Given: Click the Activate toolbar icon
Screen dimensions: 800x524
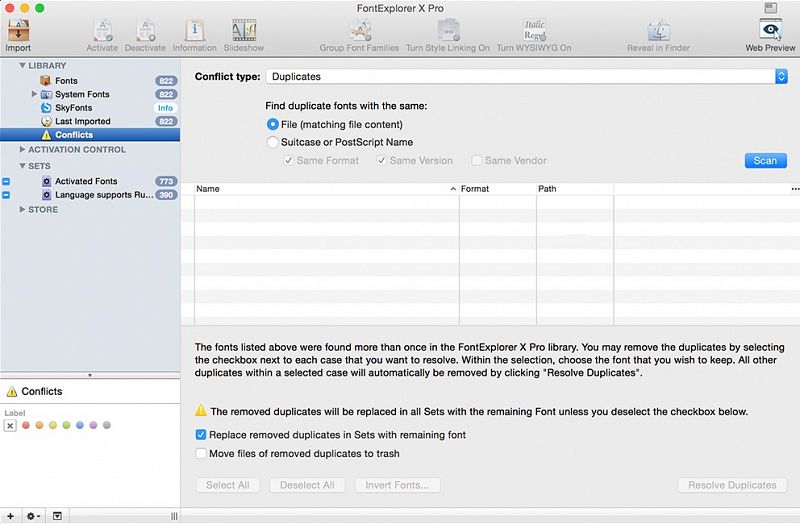Looking at the screenshot, I should (x=102, y=32).
